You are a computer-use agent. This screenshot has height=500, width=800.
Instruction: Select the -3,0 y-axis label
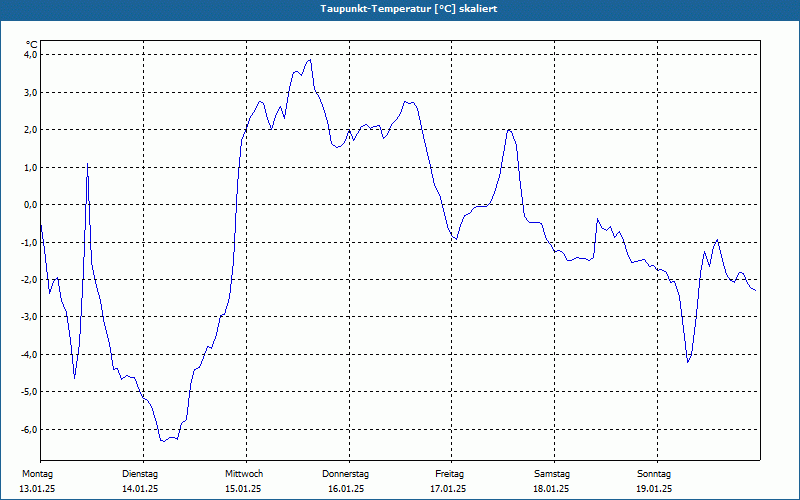(28, 317)
